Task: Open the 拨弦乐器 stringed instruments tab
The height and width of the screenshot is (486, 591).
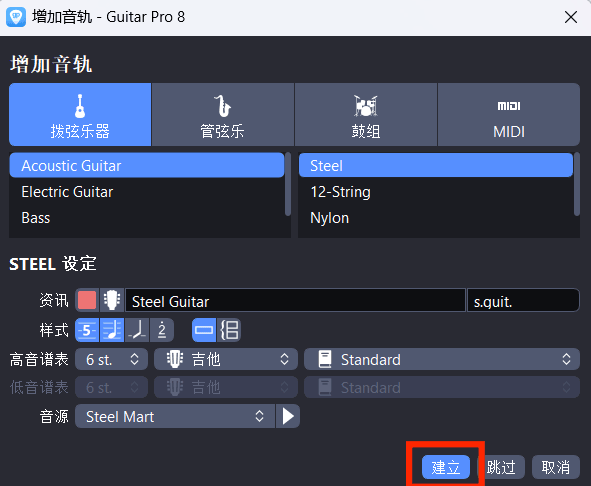Action: [80, 115]
